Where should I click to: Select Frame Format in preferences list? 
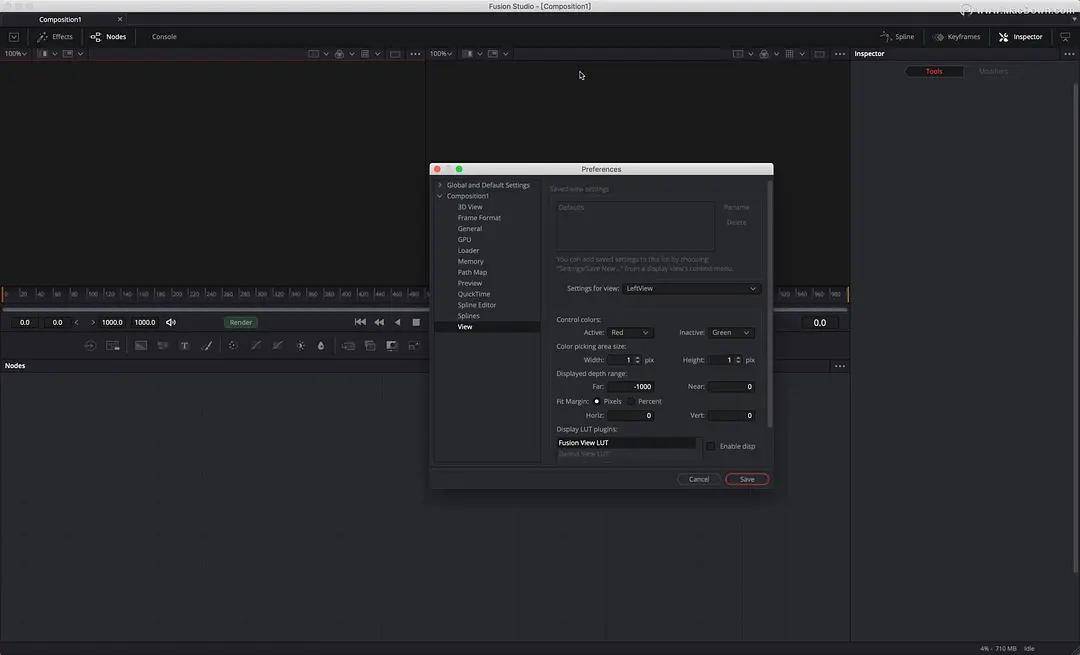coord(479,218)
